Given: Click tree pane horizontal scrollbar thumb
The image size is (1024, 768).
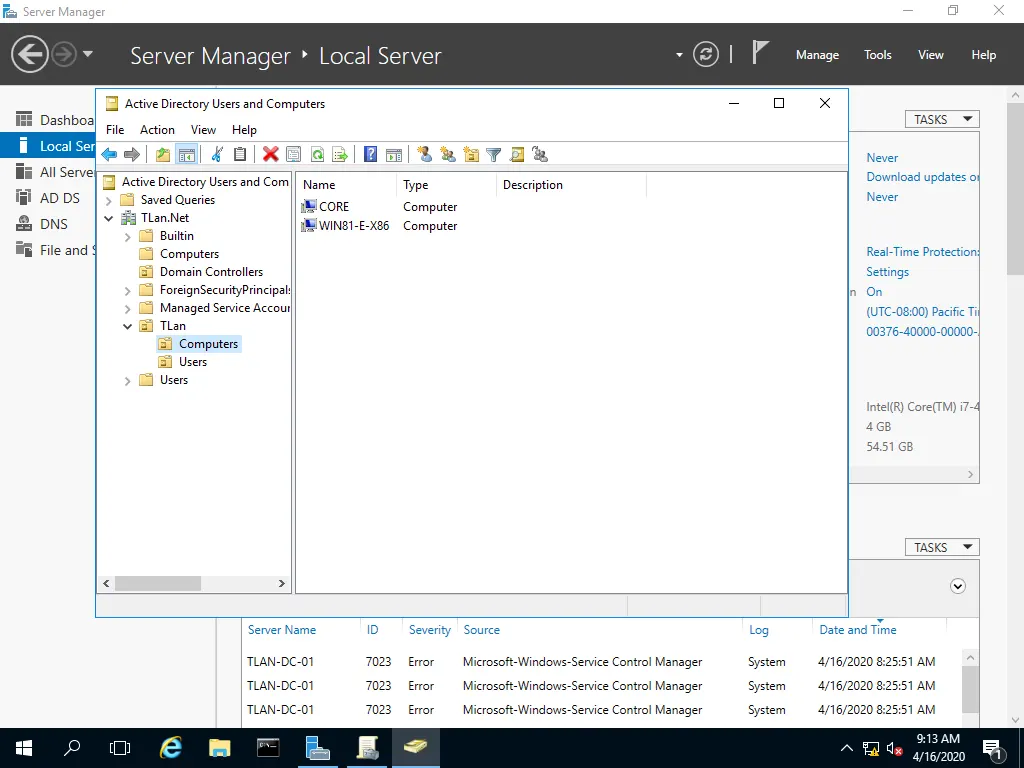Looking at the screenshot, I should (x=158, y=583).
